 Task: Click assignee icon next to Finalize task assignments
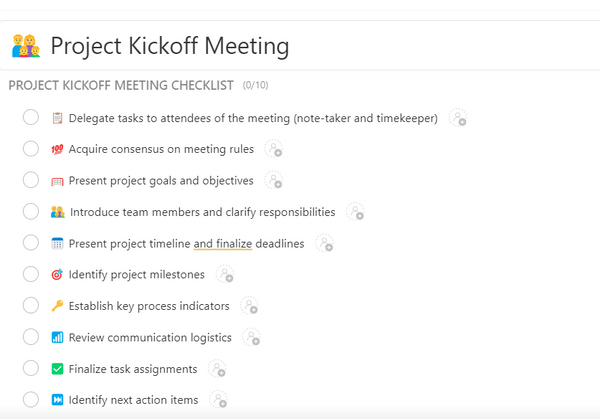click(217, 368)
